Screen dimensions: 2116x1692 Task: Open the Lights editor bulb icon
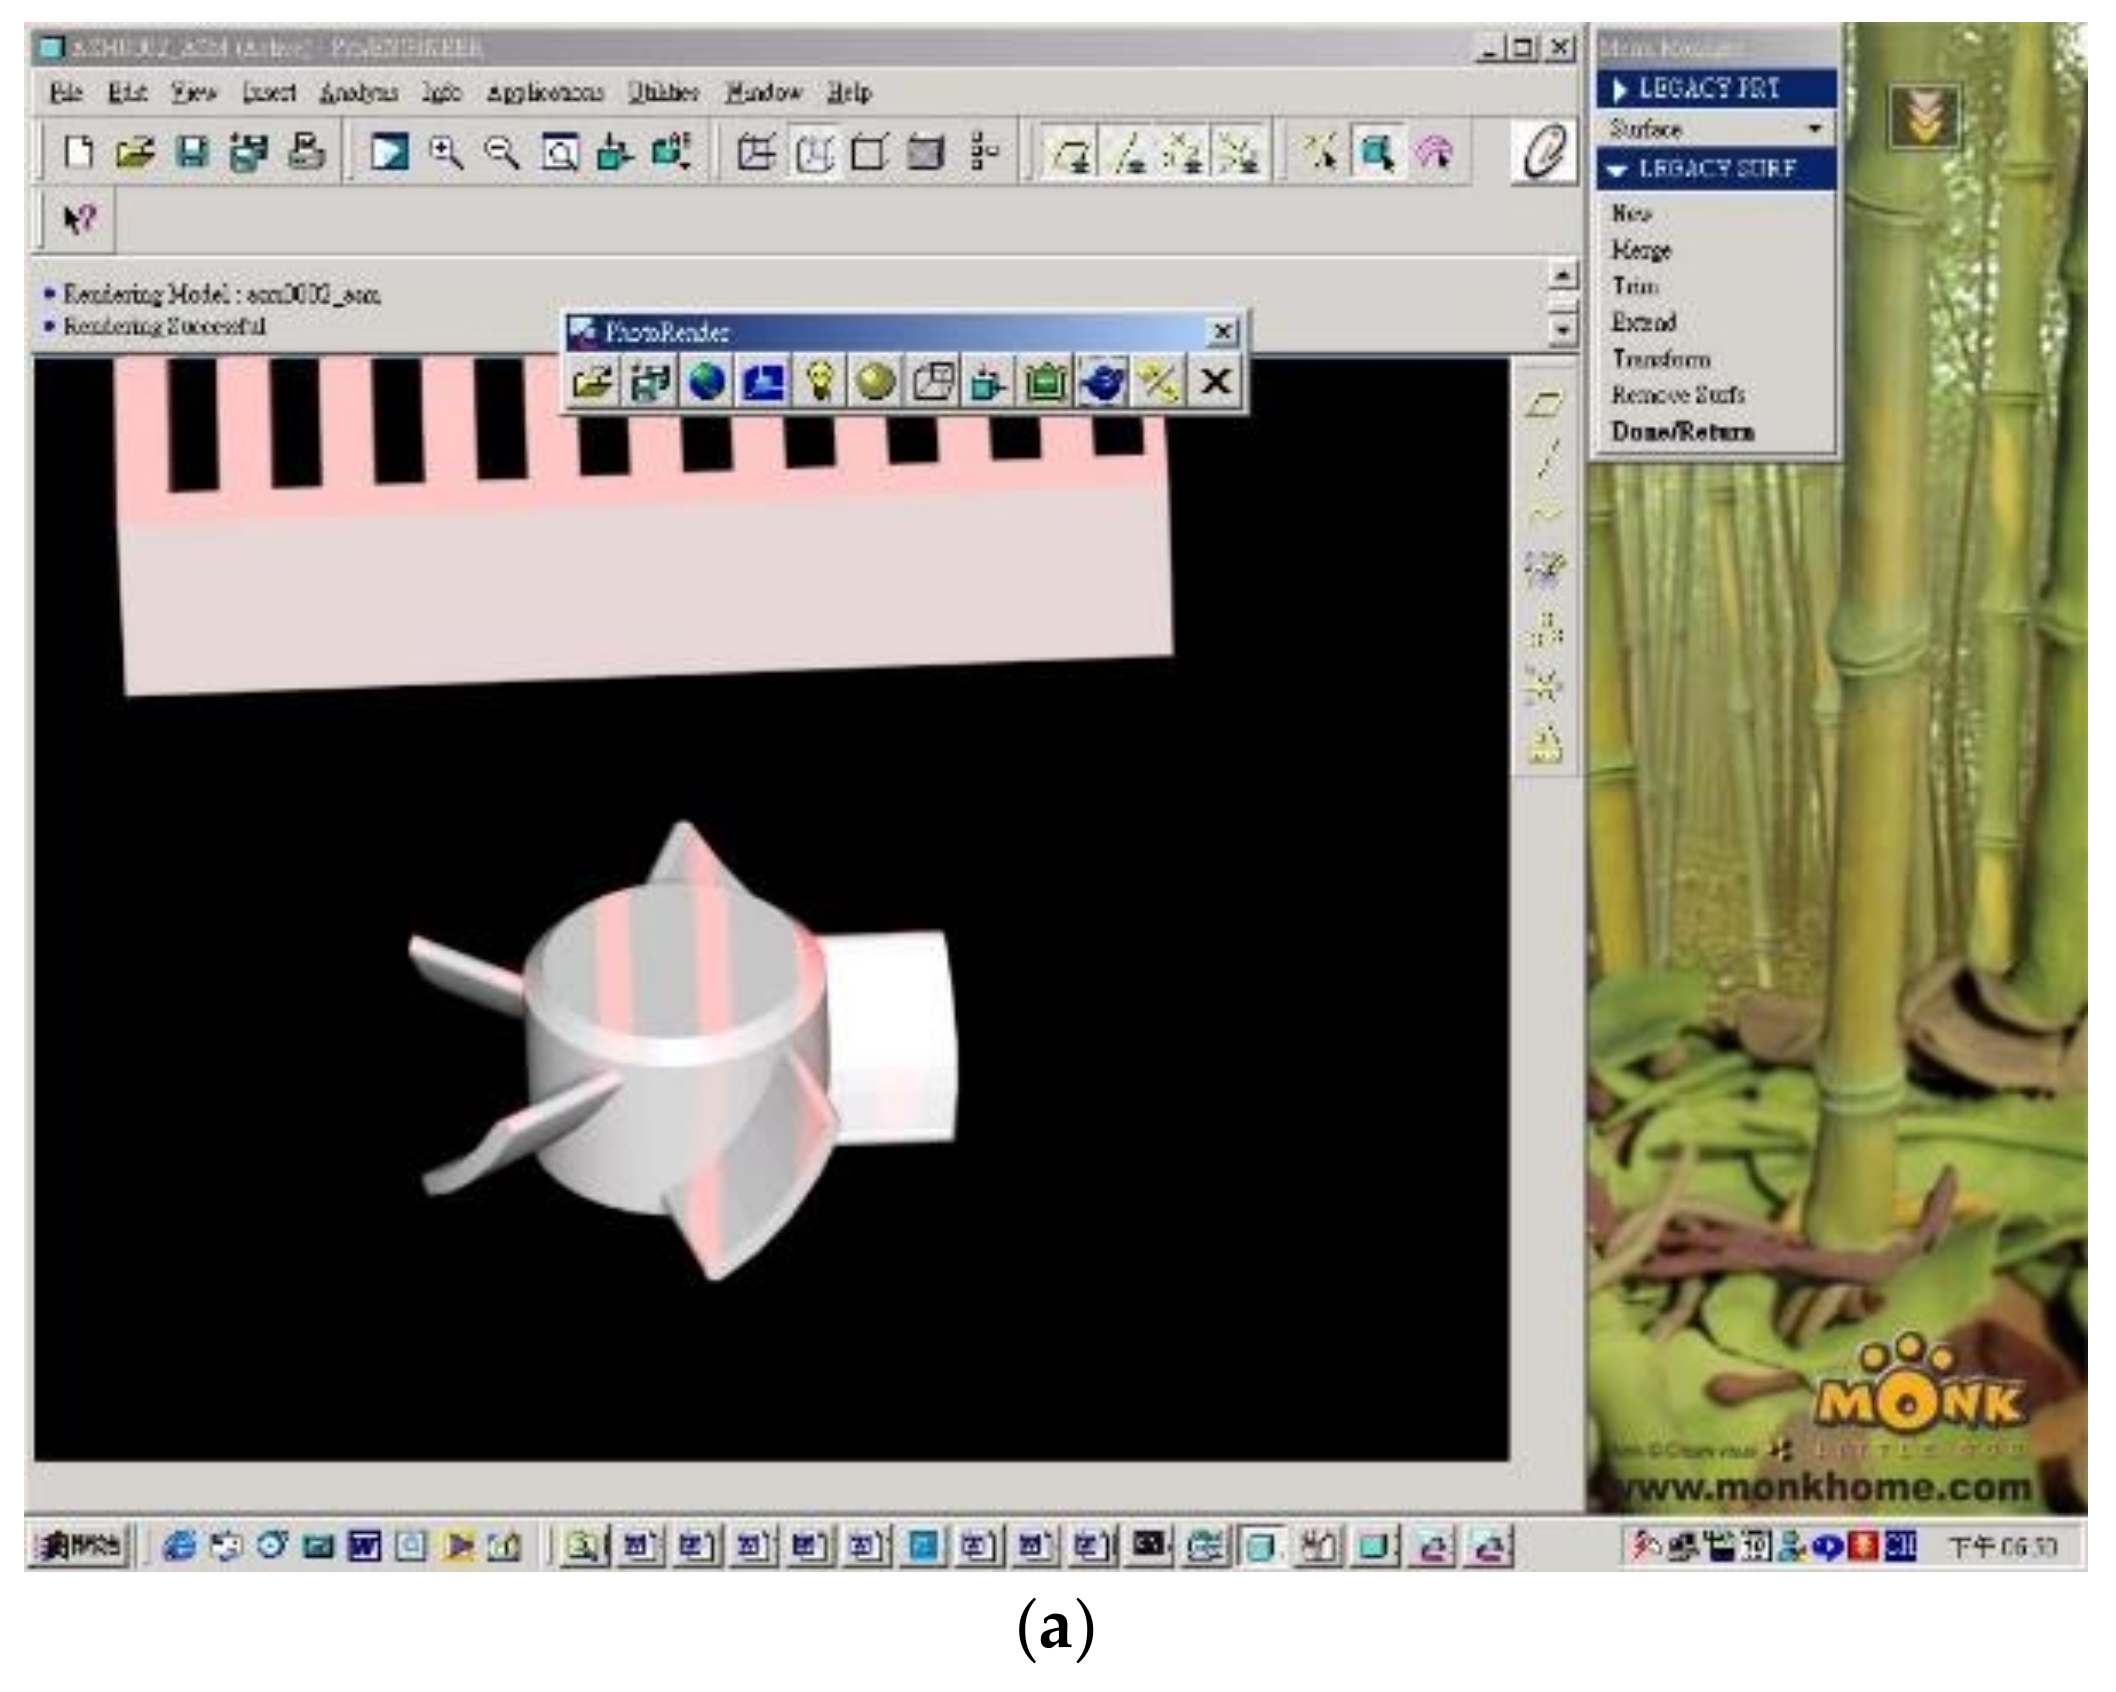click(x=819, y=383)
